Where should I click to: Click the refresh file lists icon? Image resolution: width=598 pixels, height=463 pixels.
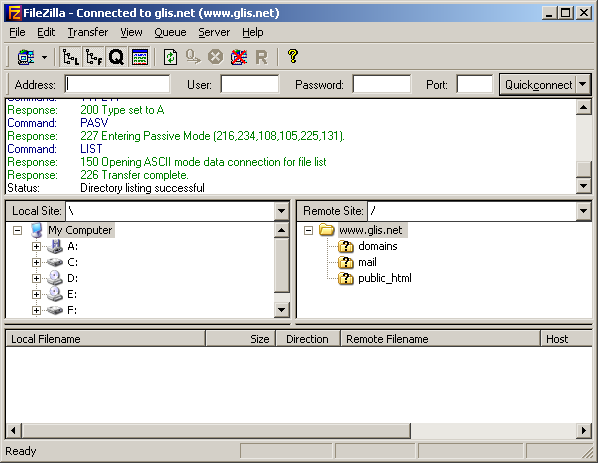170,58
